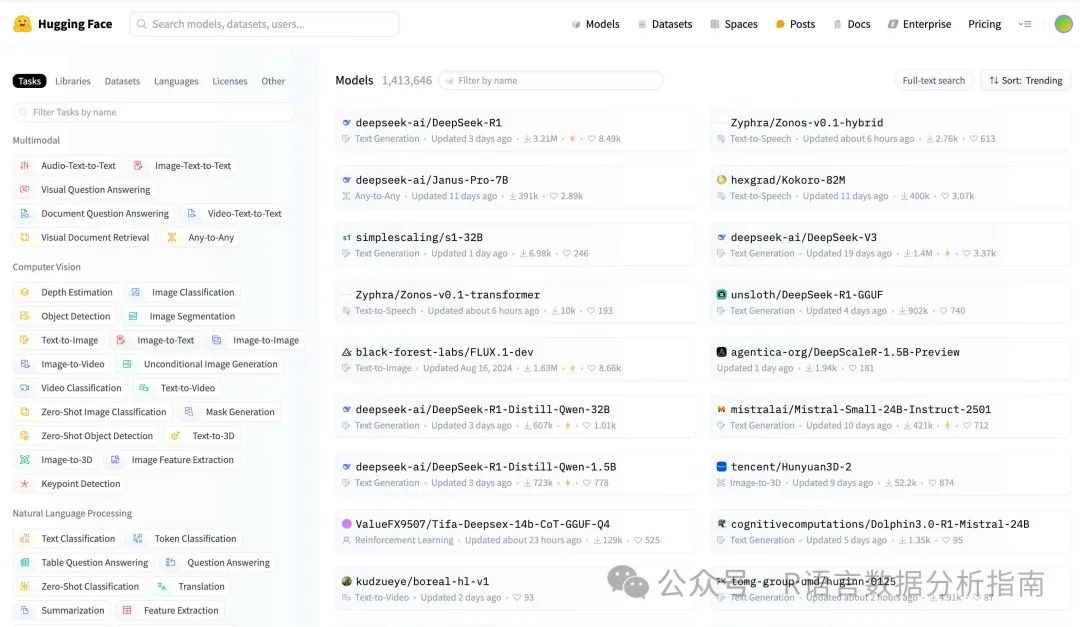
Task: Filter by Zero-Shot Image Classification task
Action: (92, 412)
